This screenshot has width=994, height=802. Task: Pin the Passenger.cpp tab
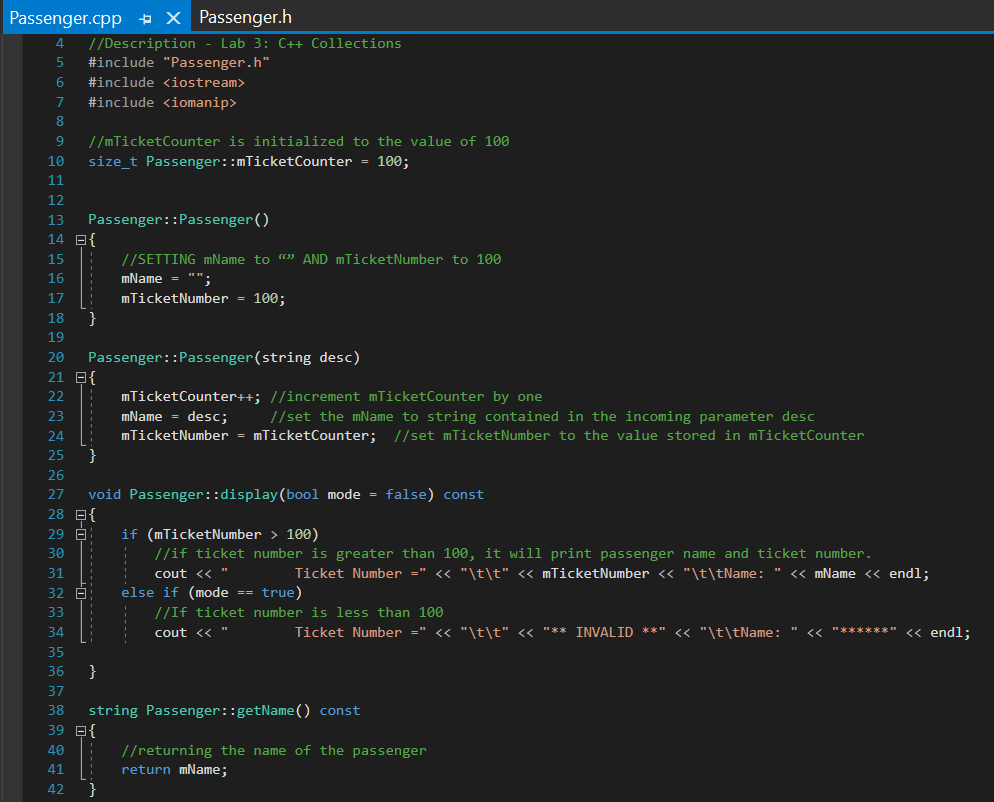tap(146, 18)
